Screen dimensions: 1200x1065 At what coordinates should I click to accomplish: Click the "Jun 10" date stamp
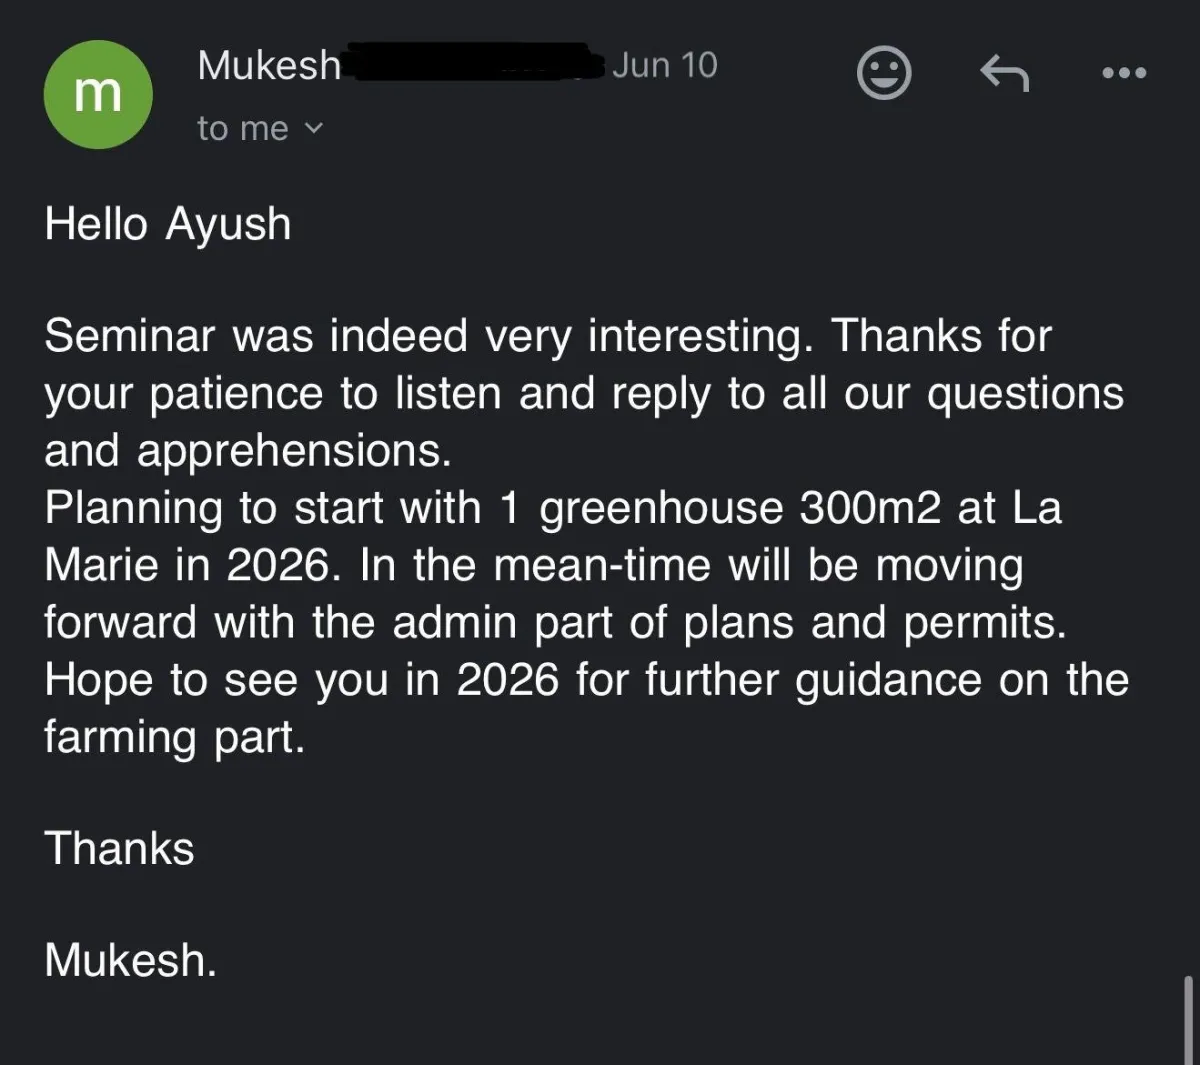tap(665, 66)
